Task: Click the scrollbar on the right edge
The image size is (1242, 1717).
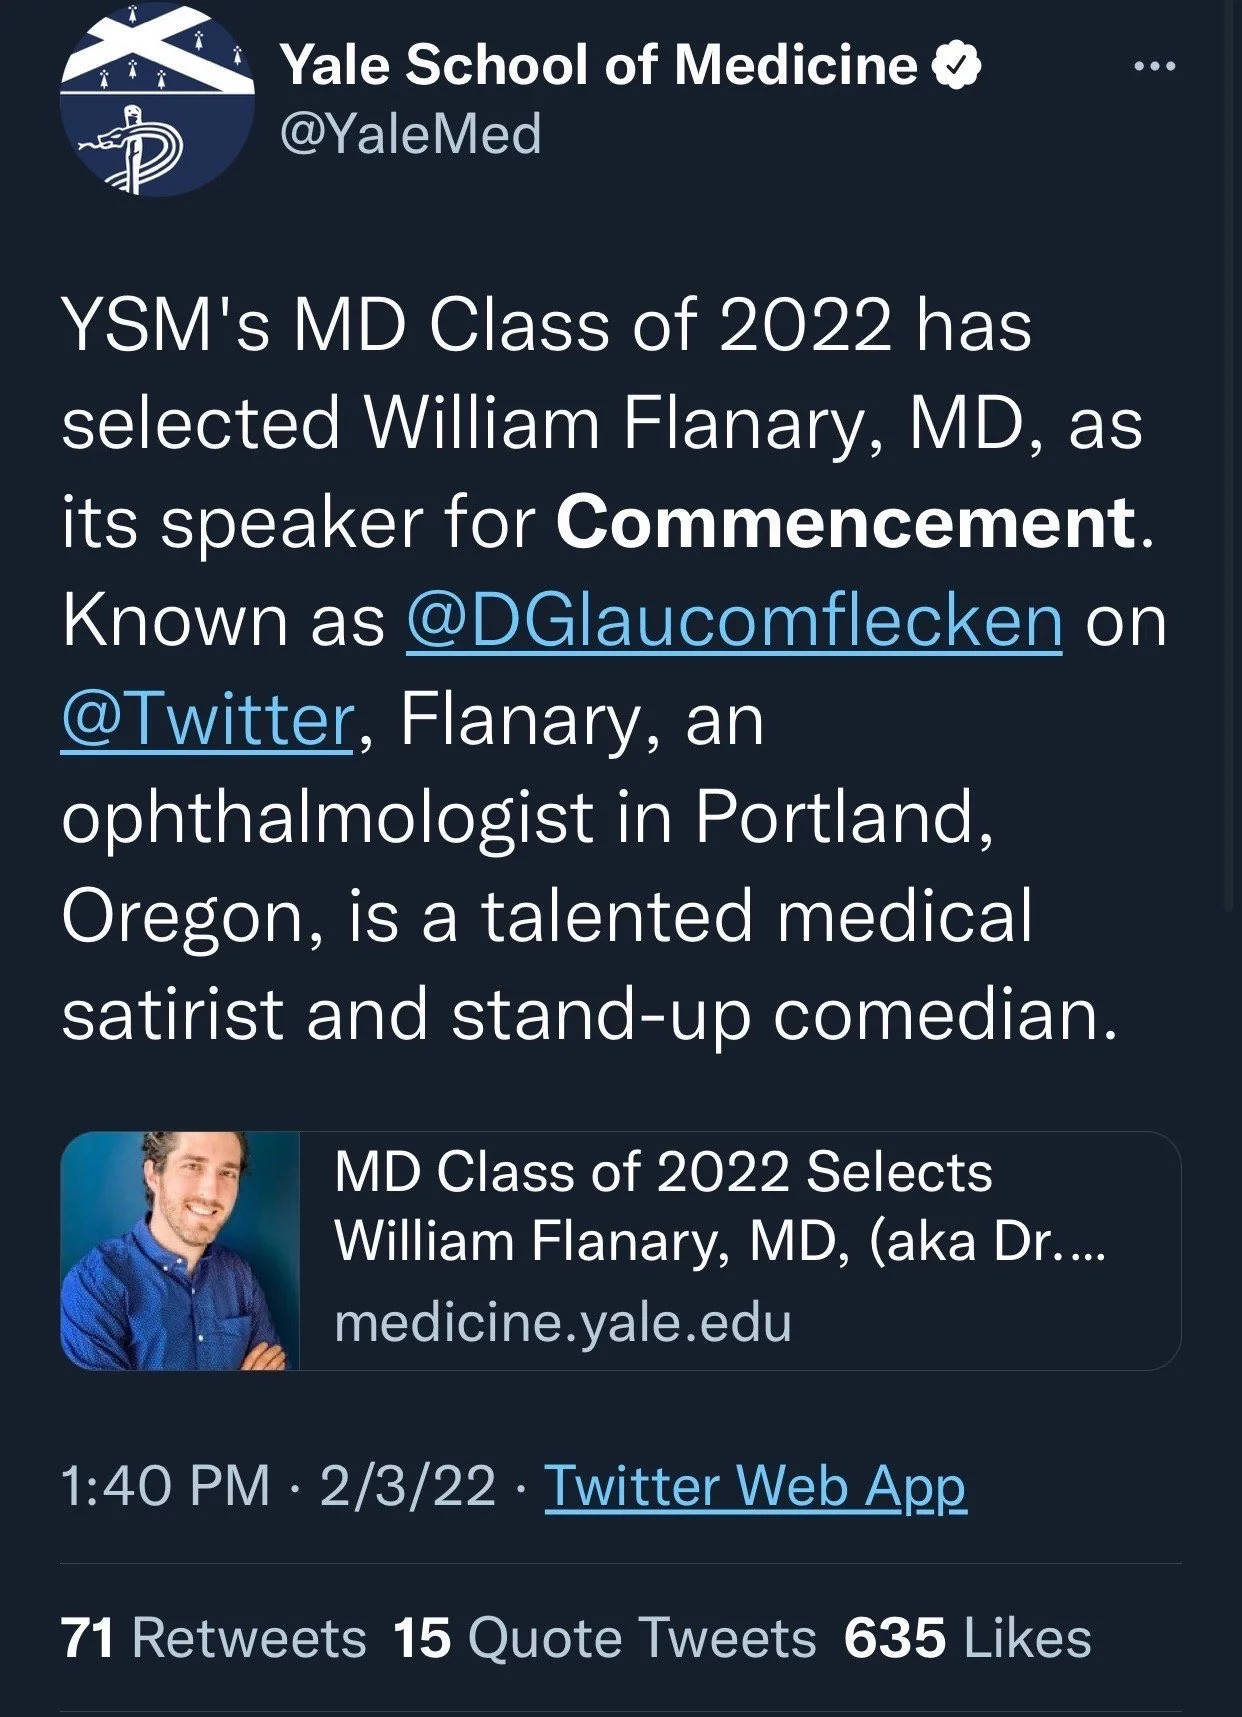Action: tap(1231, 455)
